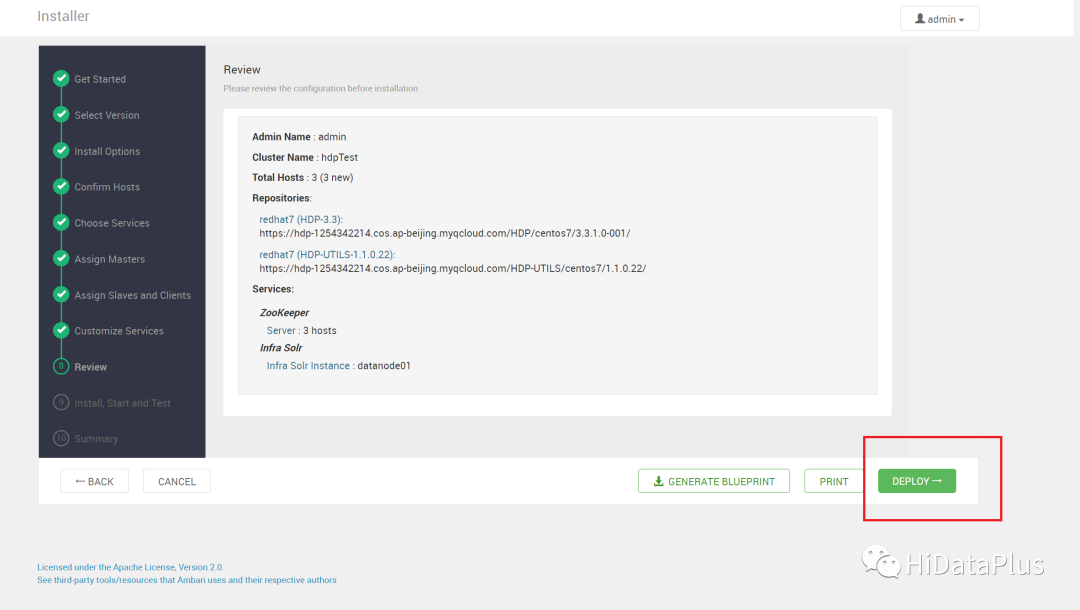This screenshot has height=610, width=1080.
Task: Click the Infra Solr Instance label
Action: [308, 366]
